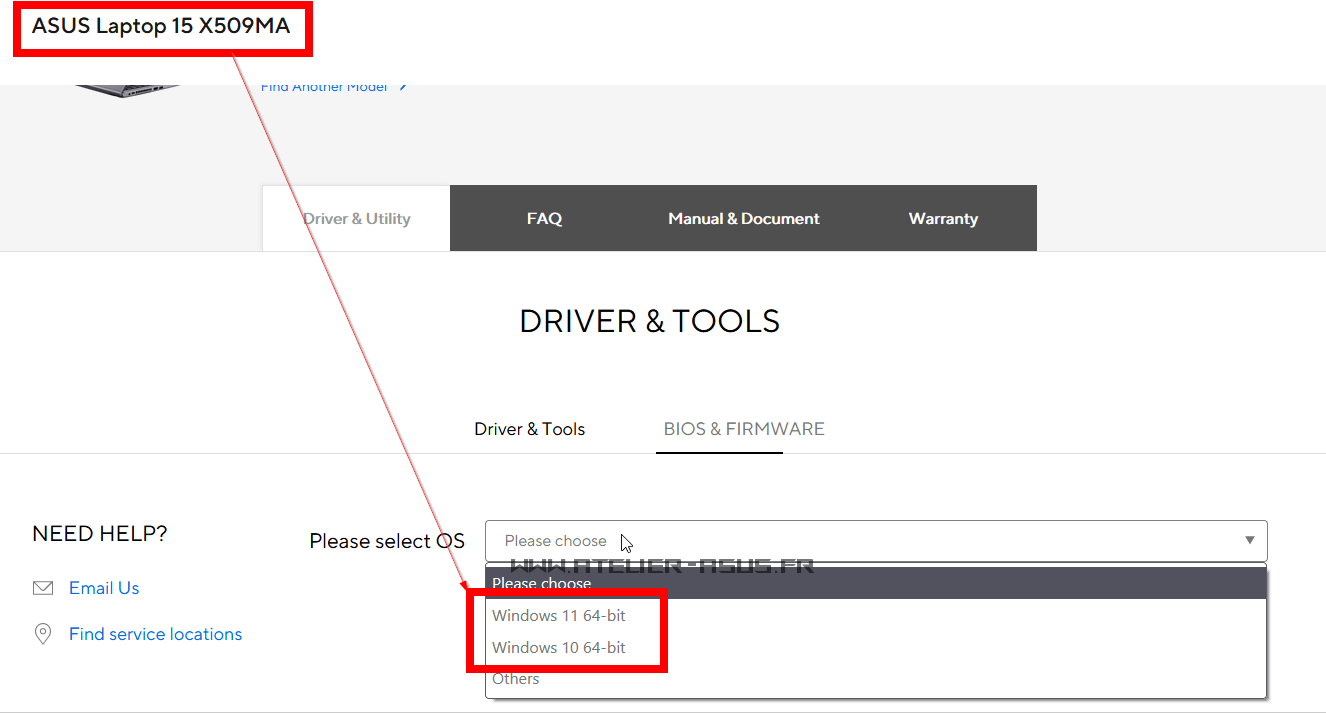Image resolution: width=1326 pixels, height=713 pixels.
Task: Go to the Manual & Document tab
Action: click(x=743, y=219)
